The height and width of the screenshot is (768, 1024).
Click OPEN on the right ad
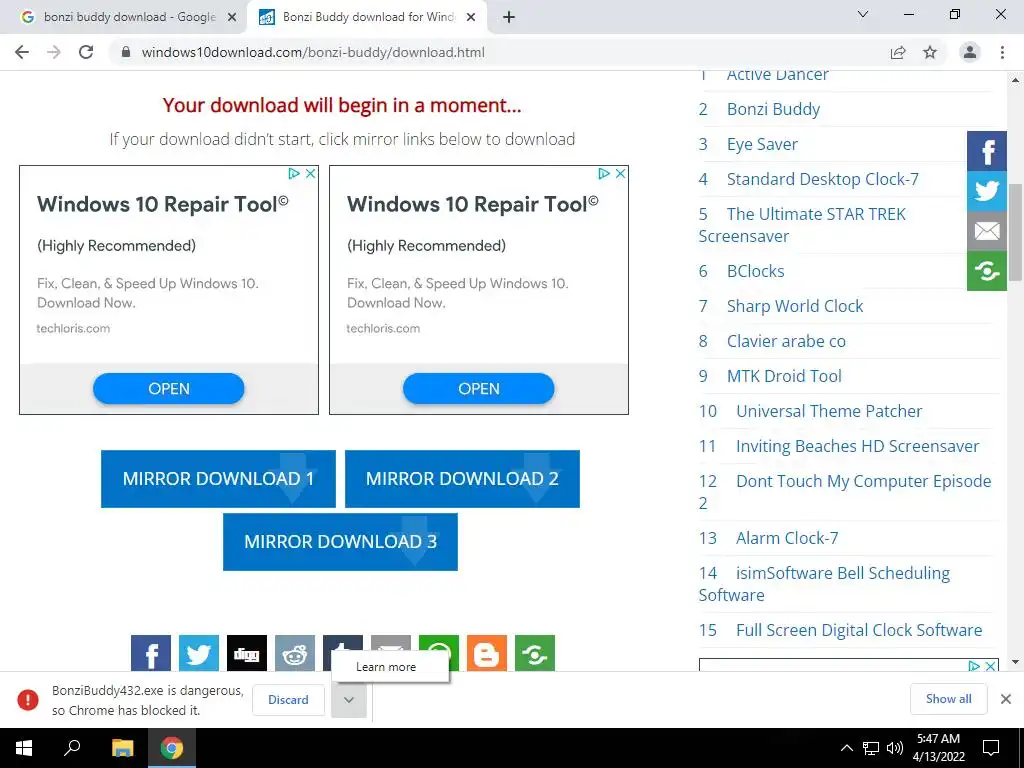(x=479, y=389)
